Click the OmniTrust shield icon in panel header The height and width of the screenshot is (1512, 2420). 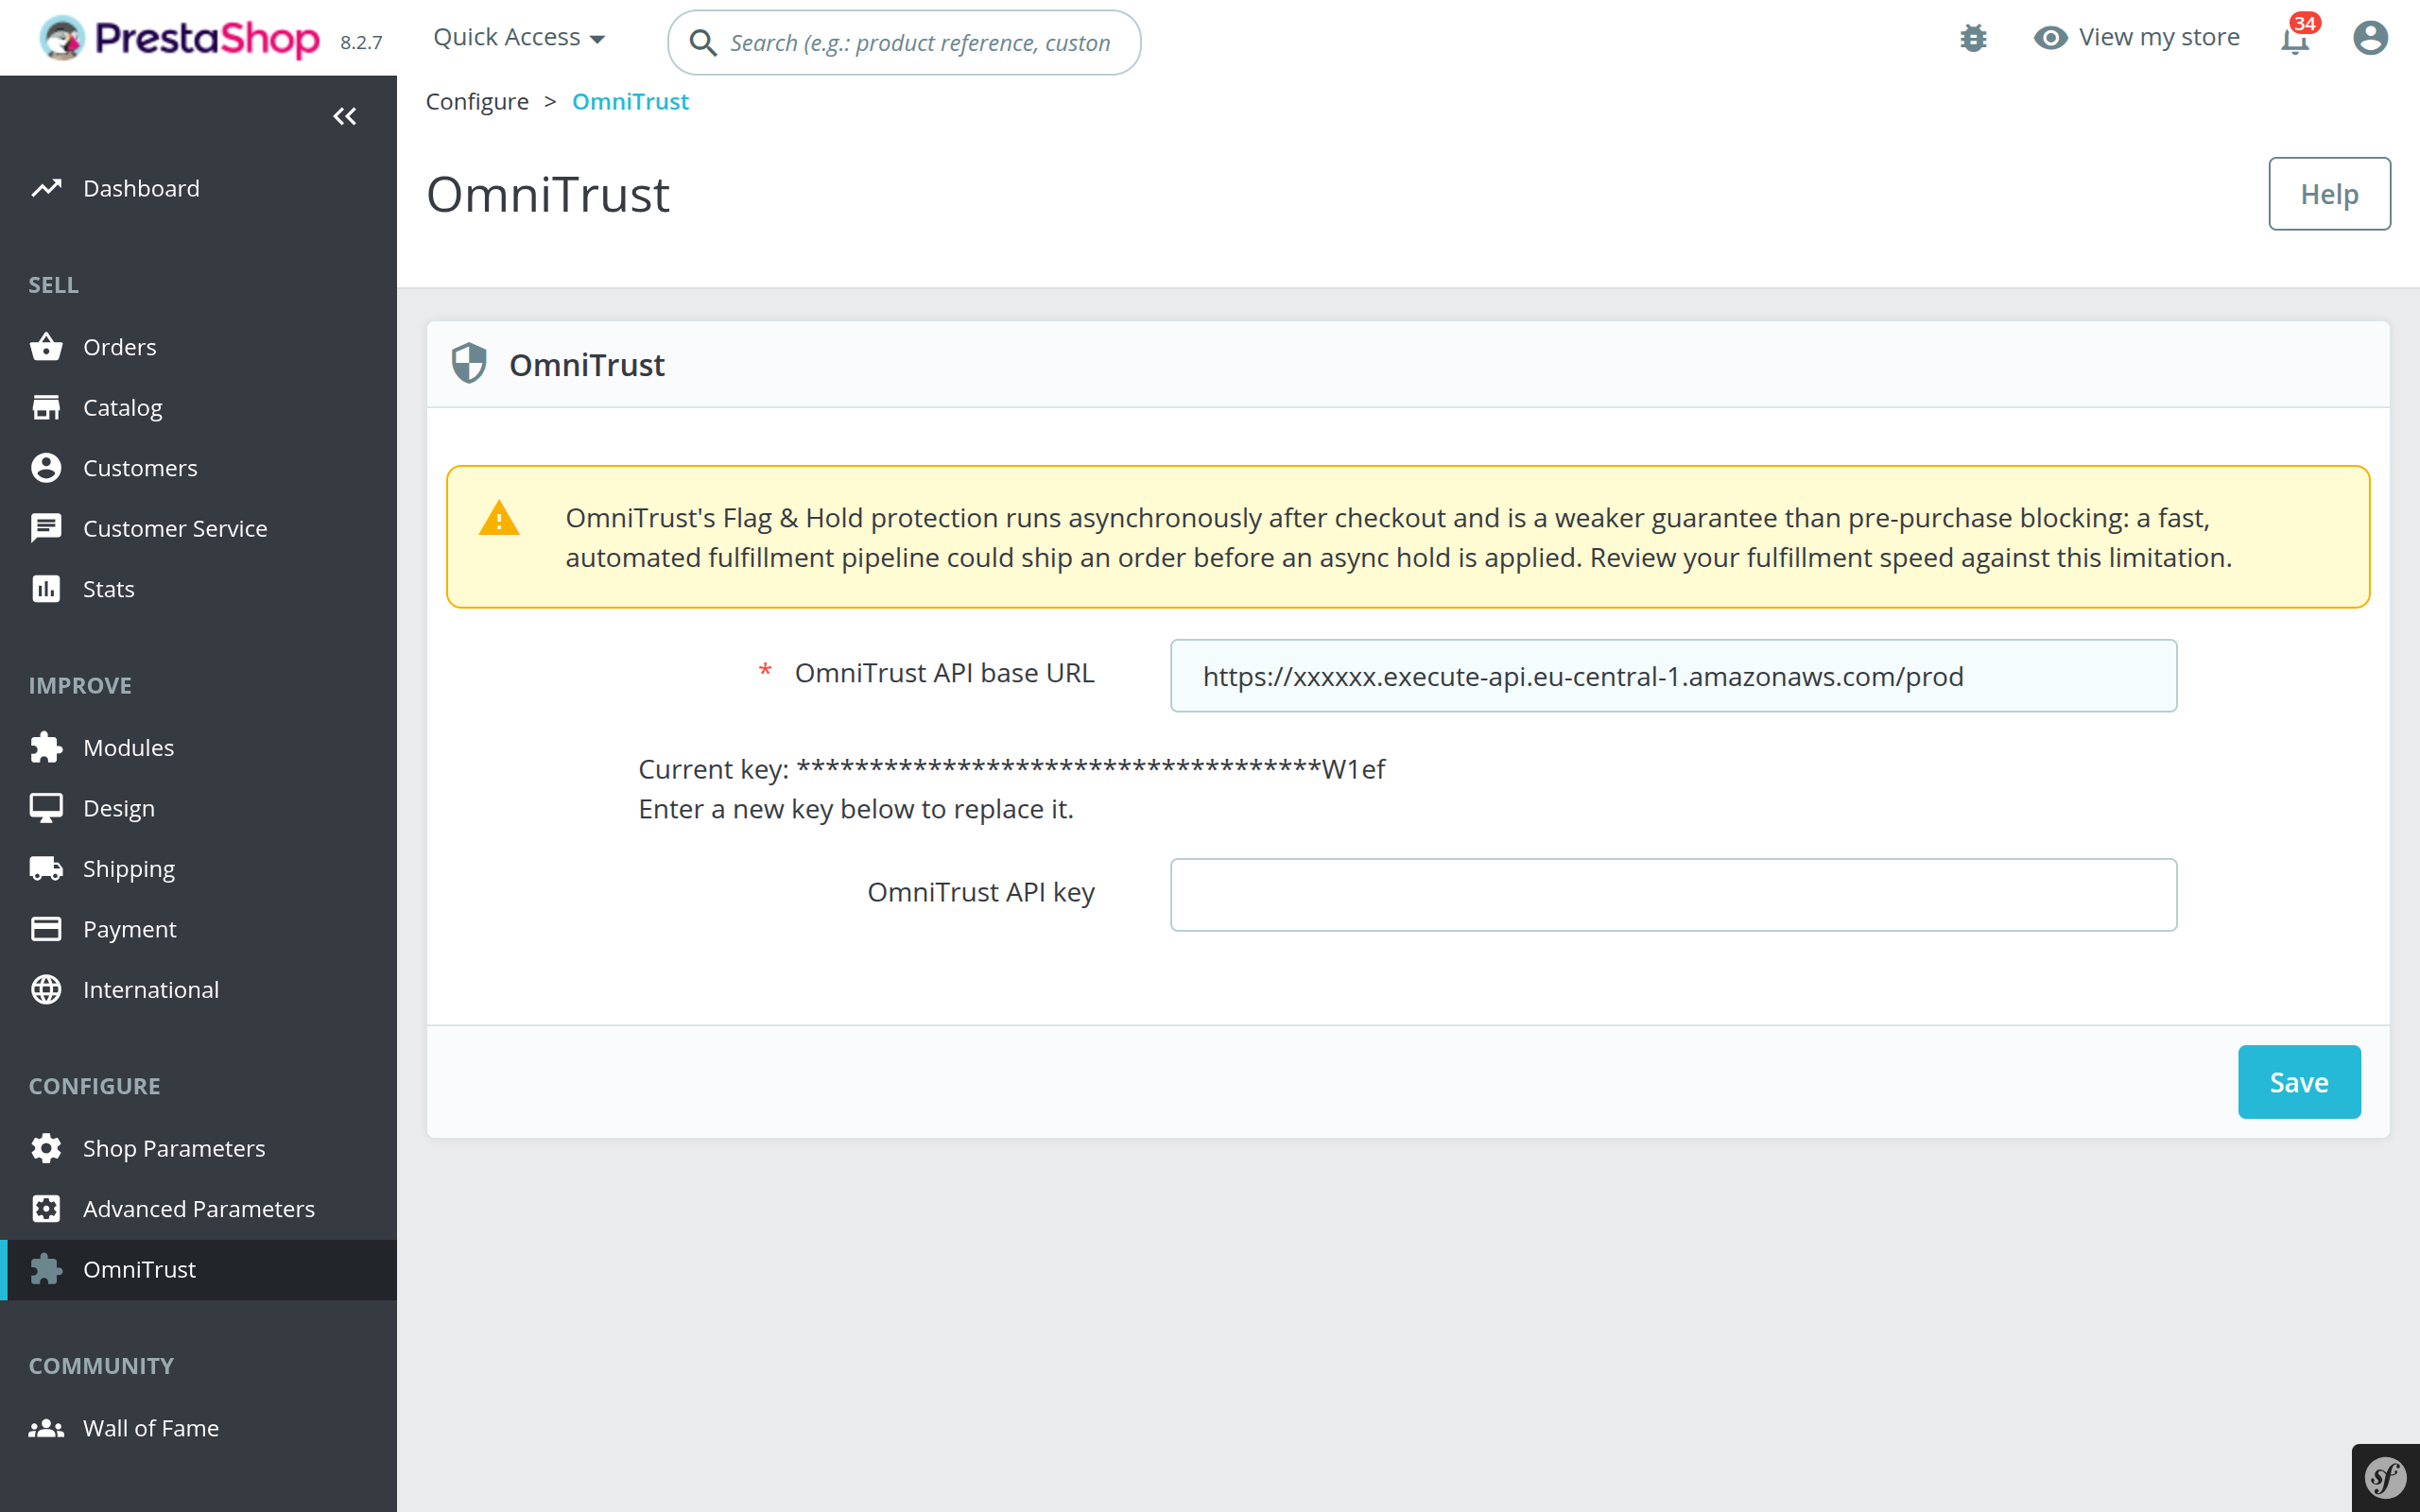coord(469,364)
